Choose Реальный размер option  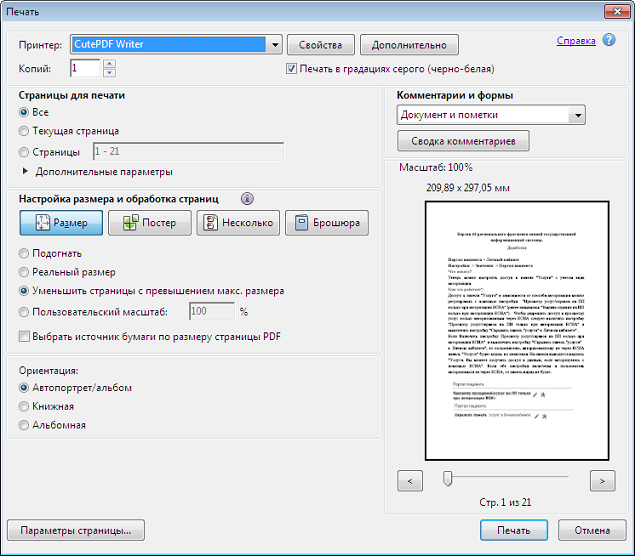click(24, 272)
